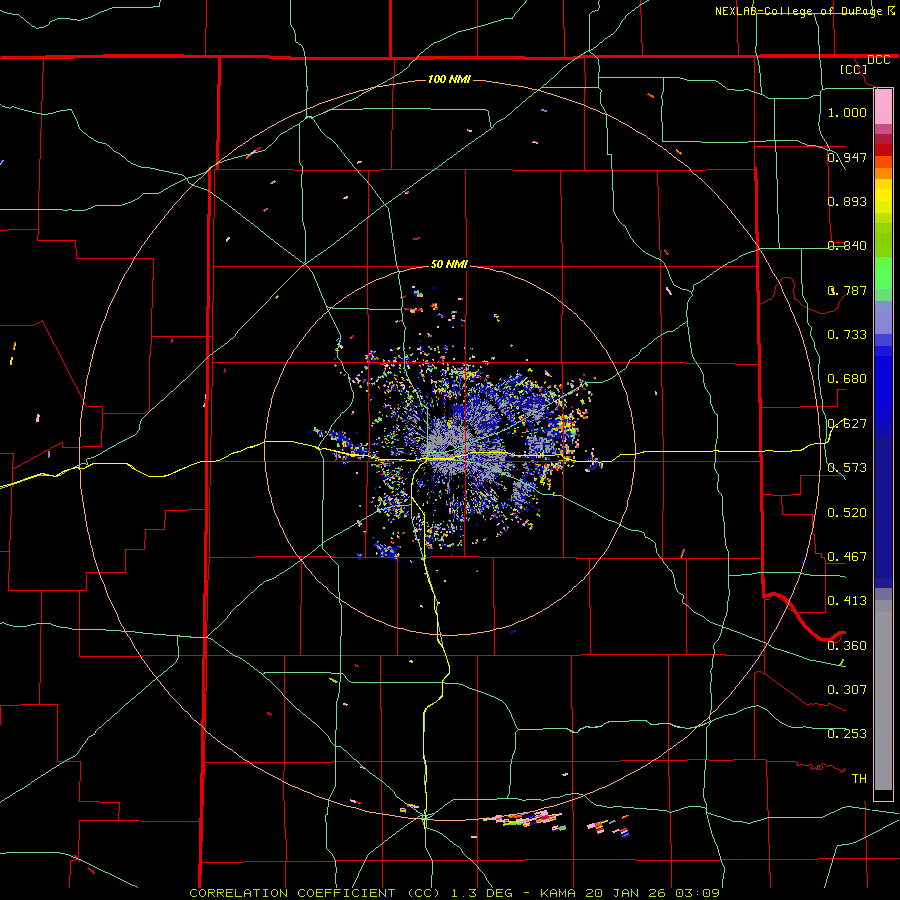This screenshot has width=900, height=900.
Task: Click the KAMA radar site identifier
Action: [558, 893]
